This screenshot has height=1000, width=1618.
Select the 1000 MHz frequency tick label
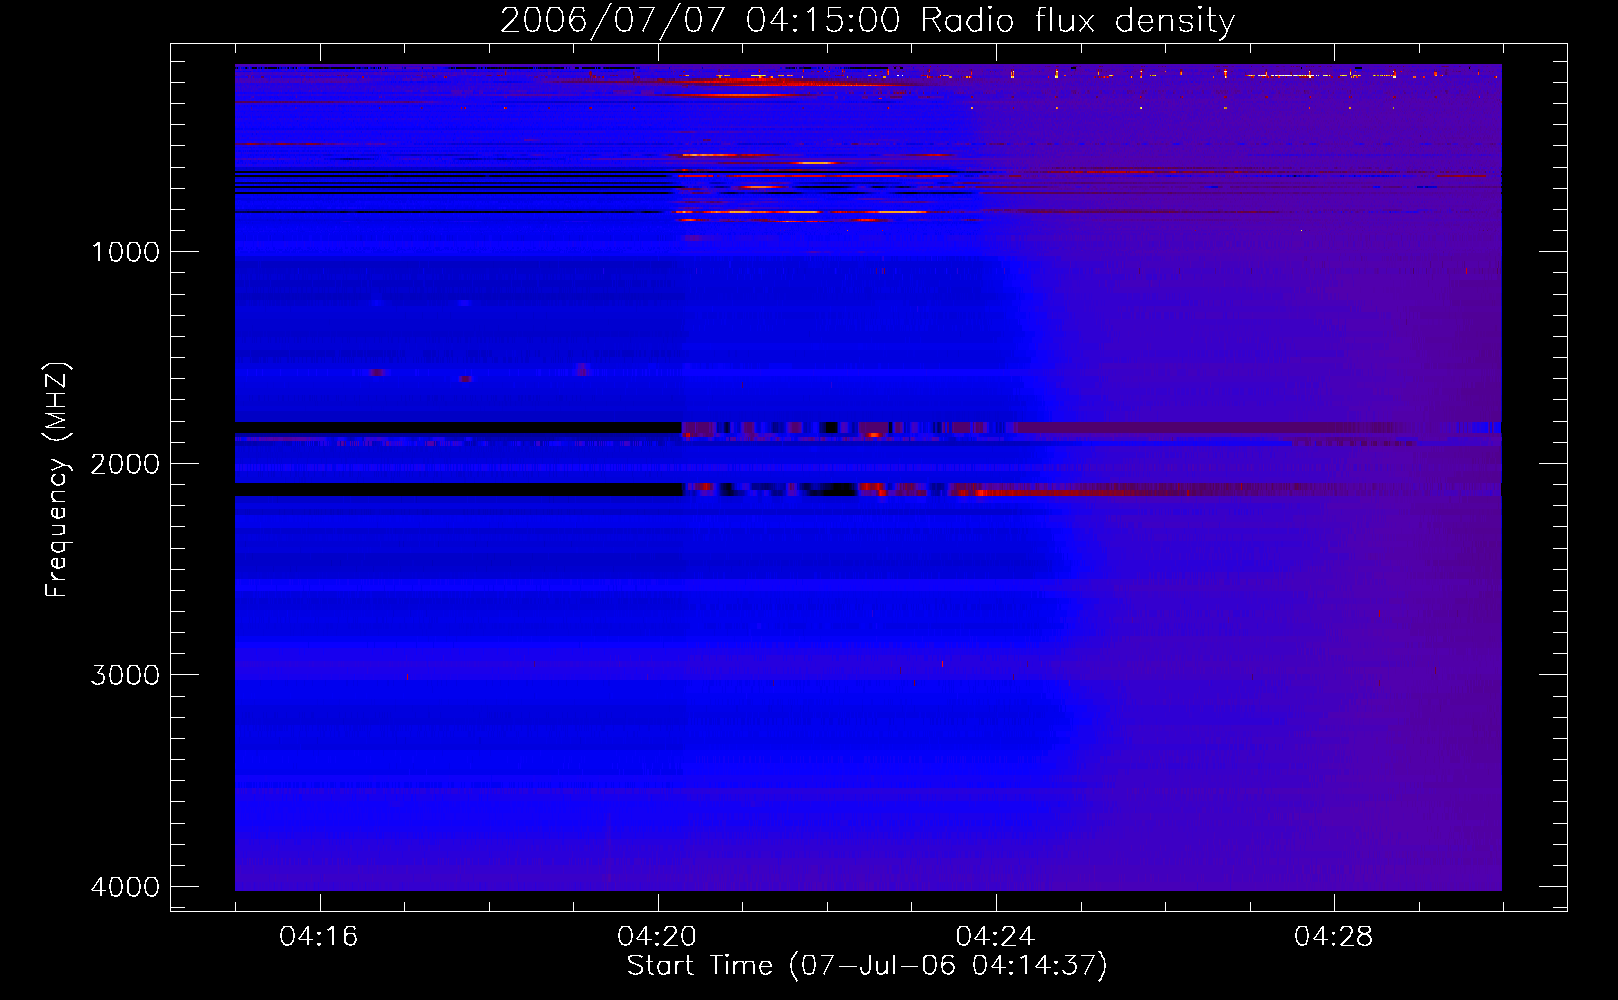(125, 252)
